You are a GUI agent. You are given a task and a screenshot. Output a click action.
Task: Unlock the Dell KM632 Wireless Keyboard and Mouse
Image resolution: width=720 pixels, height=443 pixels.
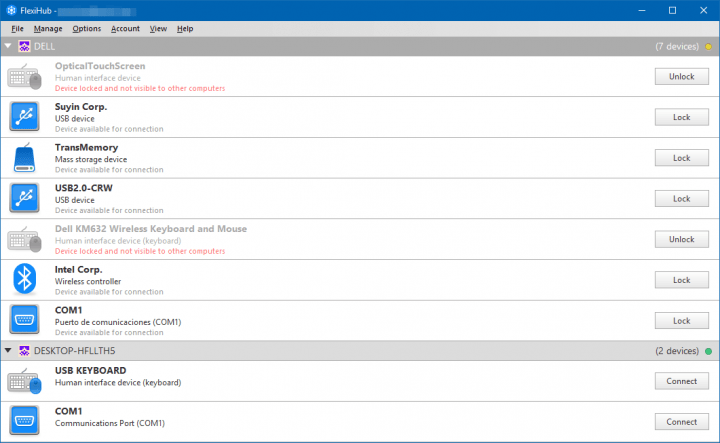point(681,239)
